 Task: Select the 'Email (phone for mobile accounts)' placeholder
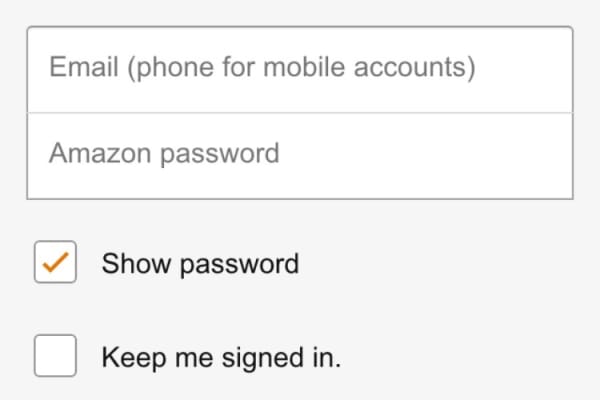pos(261,69)
